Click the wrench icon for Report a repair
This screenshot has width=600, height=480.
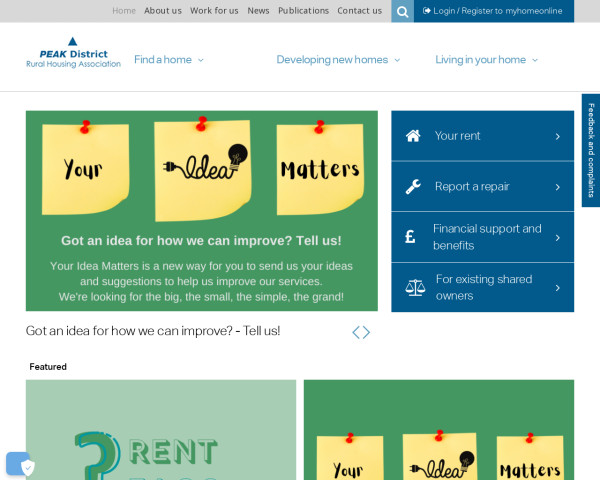[413, 187]
